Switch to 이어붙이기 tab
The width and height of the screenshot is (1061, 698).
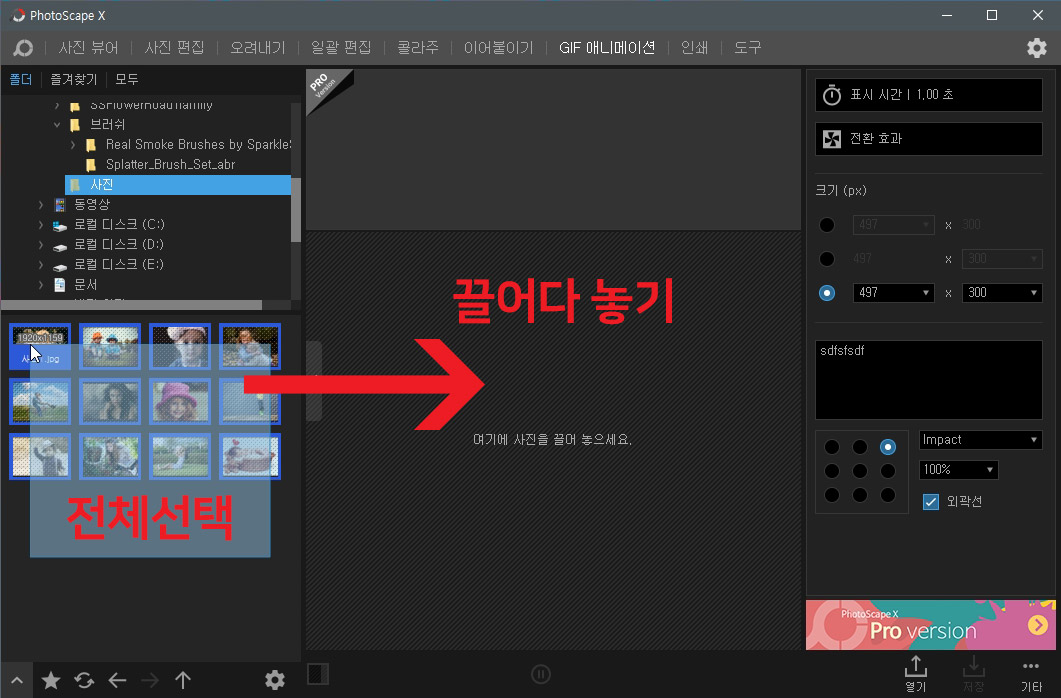pyautogui.click(x=499, y=47)
